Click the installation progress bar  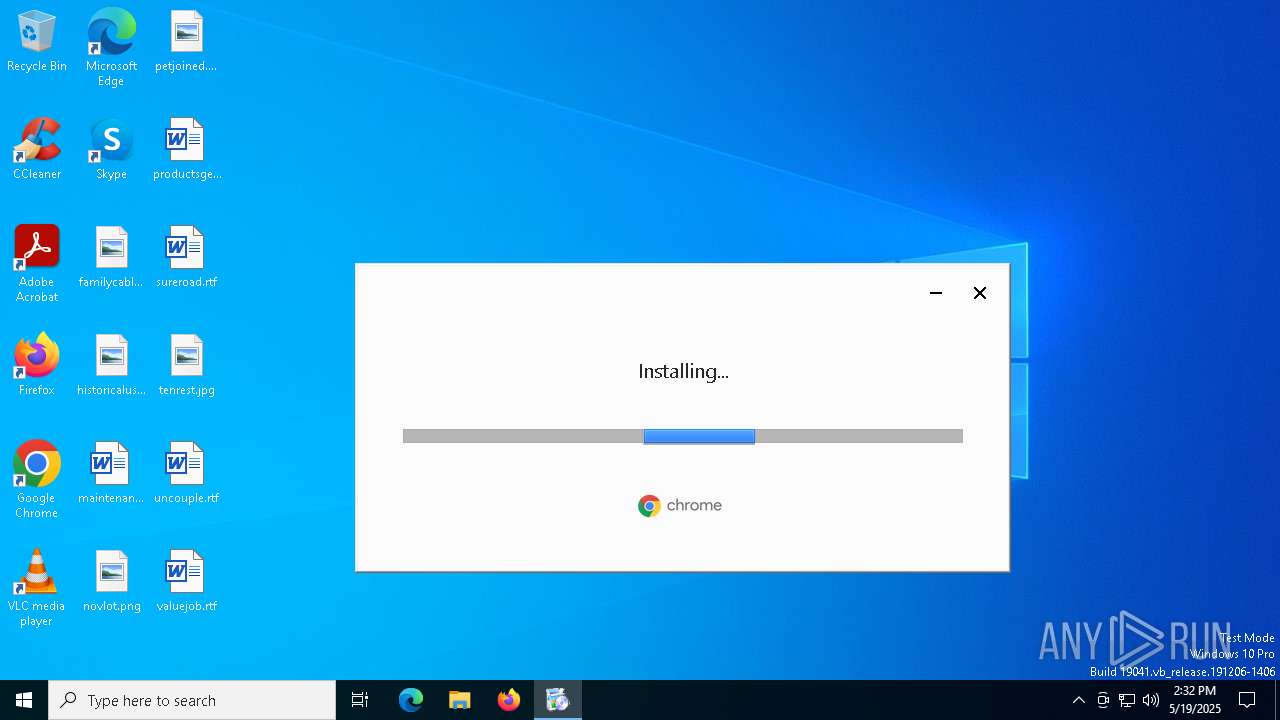point(683,436)
